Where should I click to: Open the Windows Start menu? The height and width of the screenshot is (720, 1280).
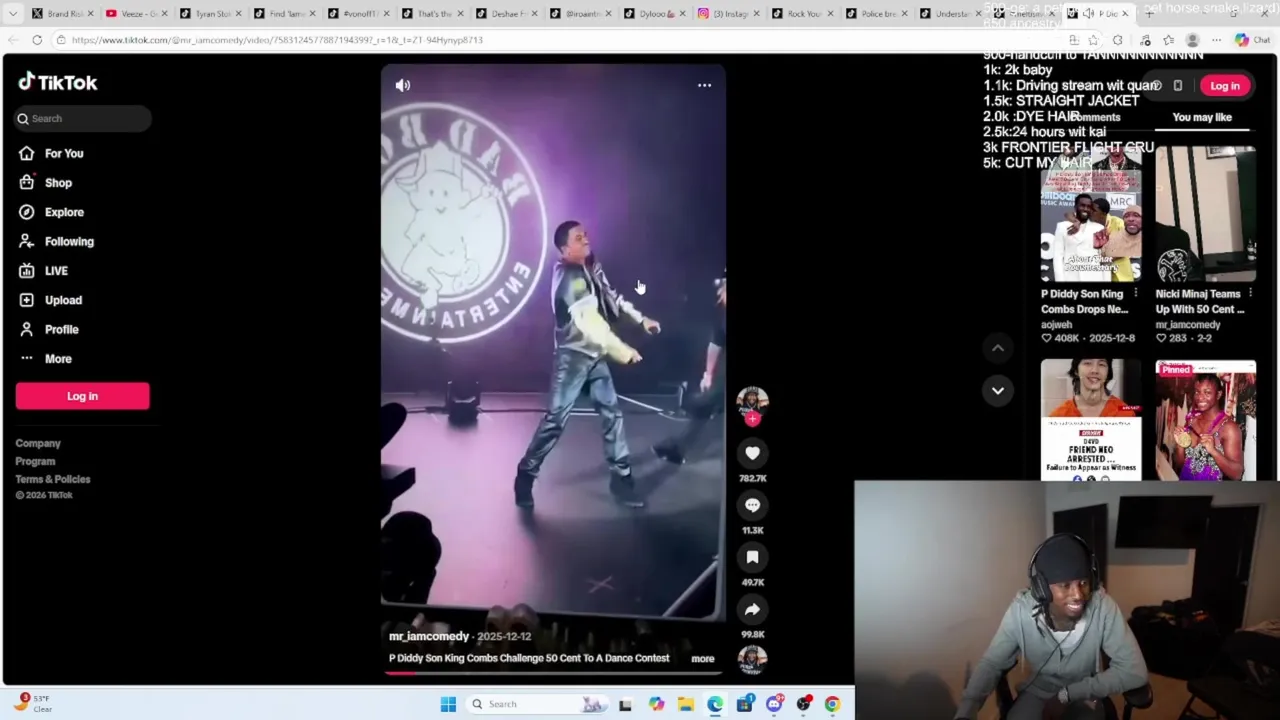[x=448, y=704]
